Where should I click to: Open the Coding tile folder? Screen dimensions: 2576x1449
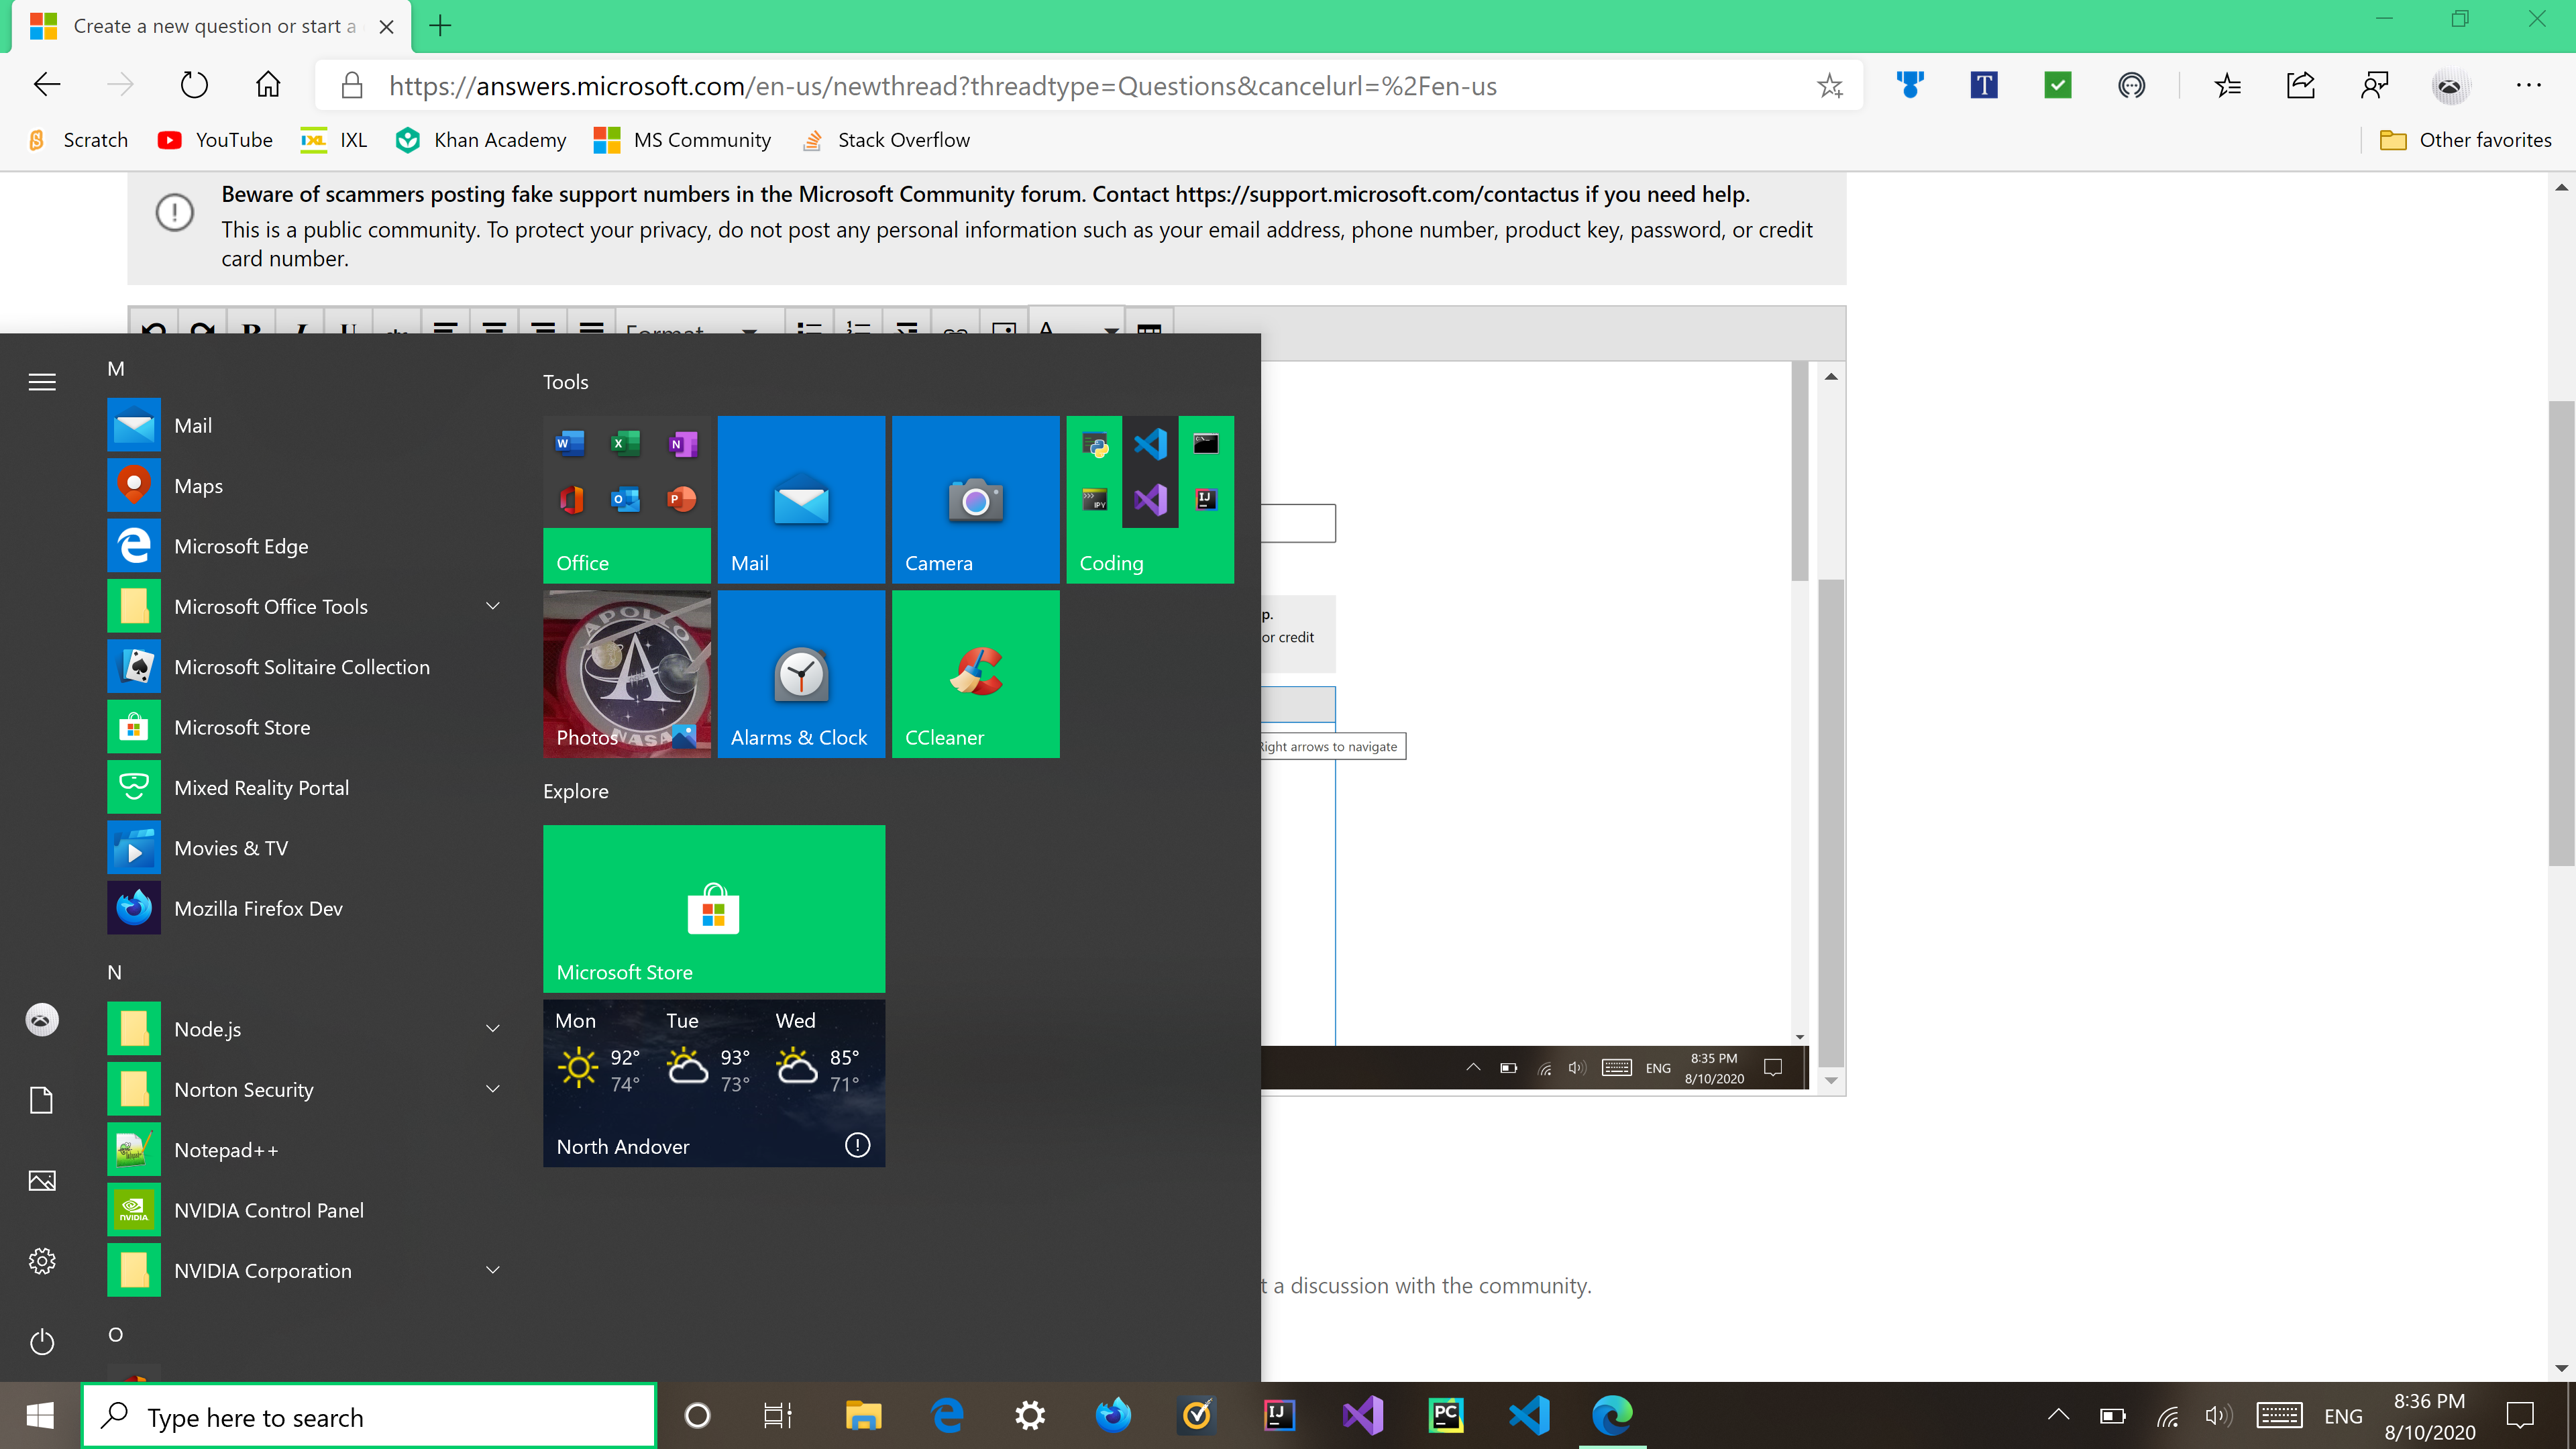pos(1150,499)
